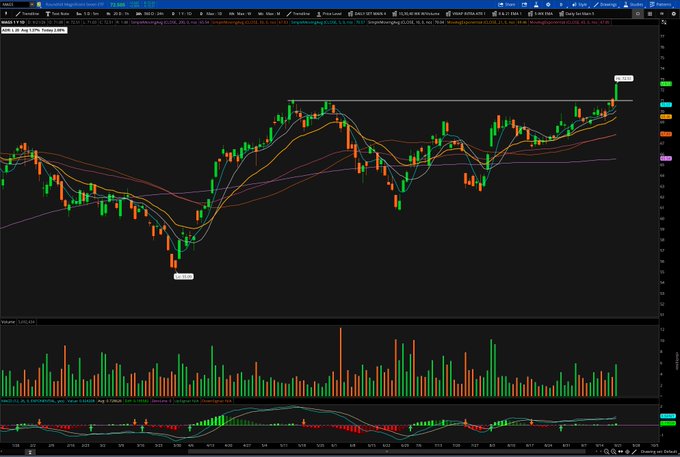The width and height of the screenshot is (680, 457).
Task: Switch to the 1 Y : 1D timeframe
Action: 181,13
